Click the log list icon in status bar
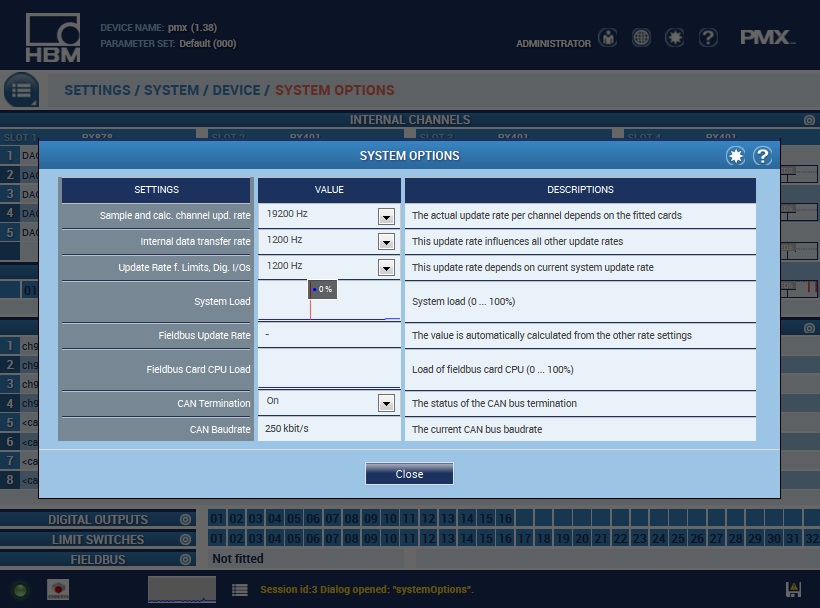 point(240,590)
